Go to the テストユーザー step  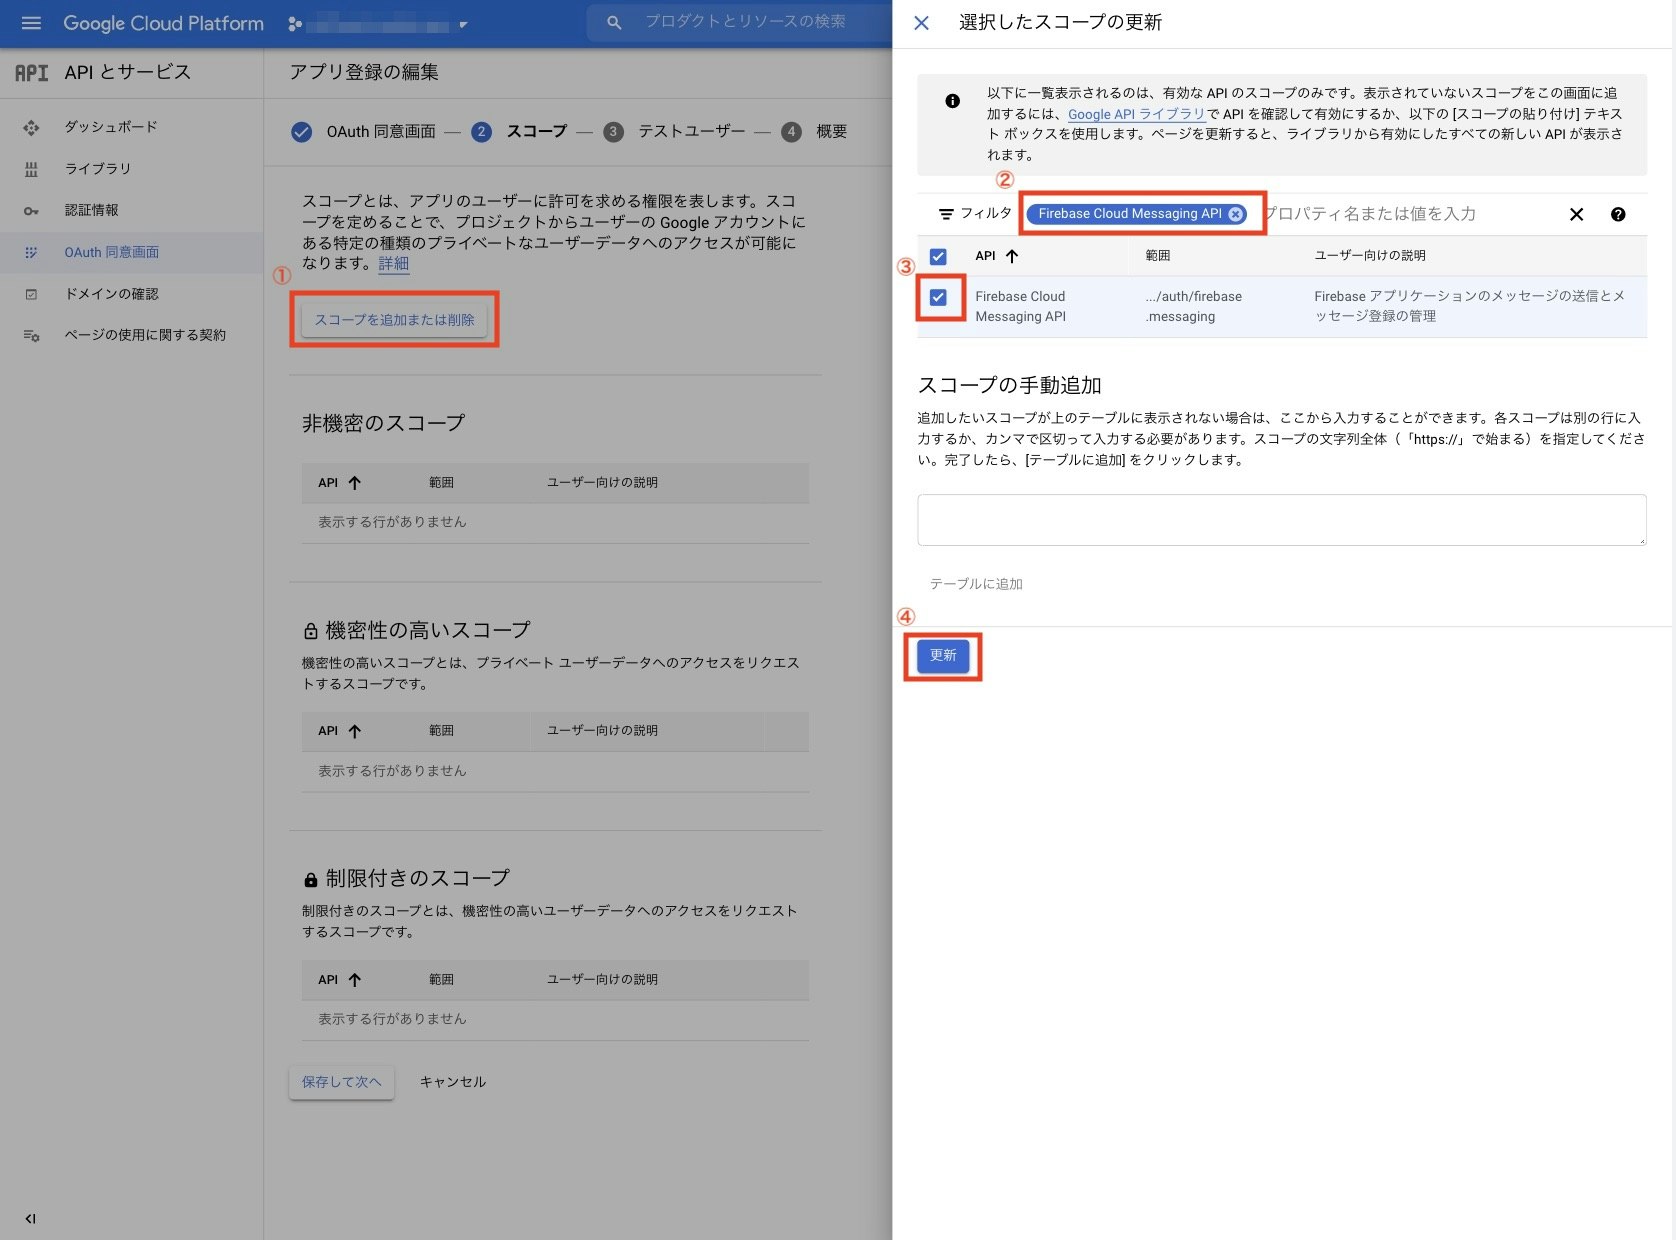pyautogui.click(x=675, y=131)
